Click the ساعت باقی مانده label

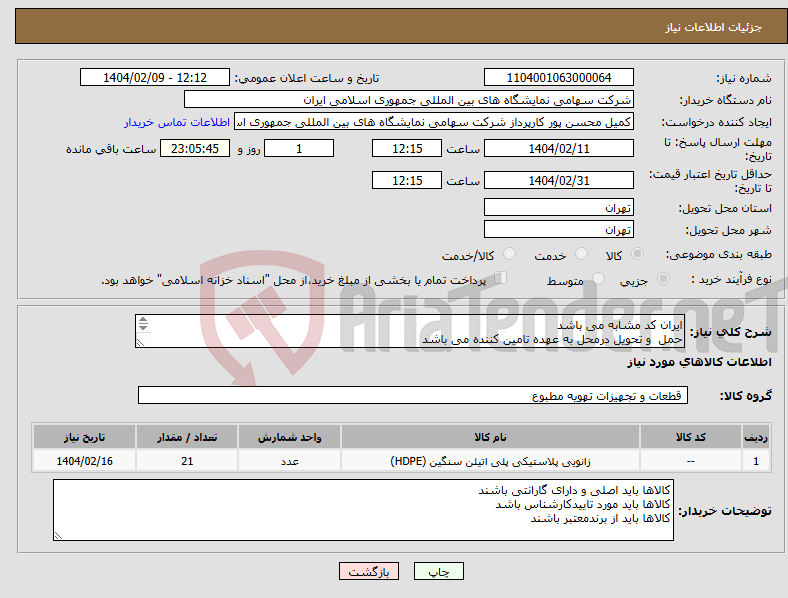click(x=111, y=149)
